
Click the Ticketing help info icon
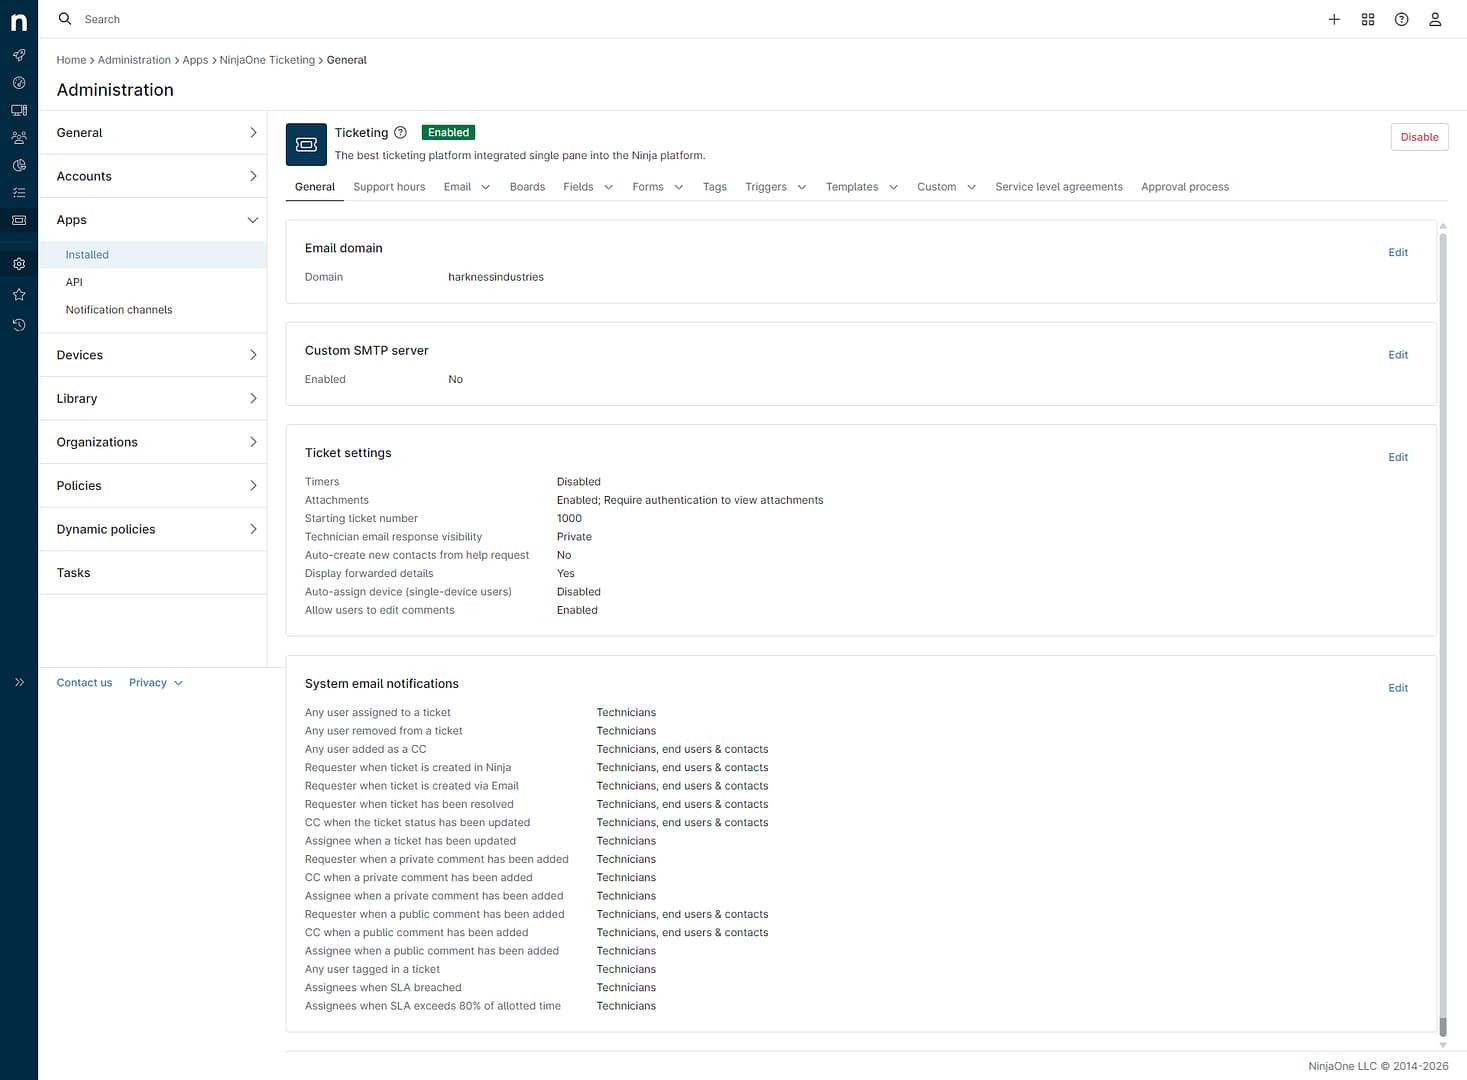click(401, 132)
